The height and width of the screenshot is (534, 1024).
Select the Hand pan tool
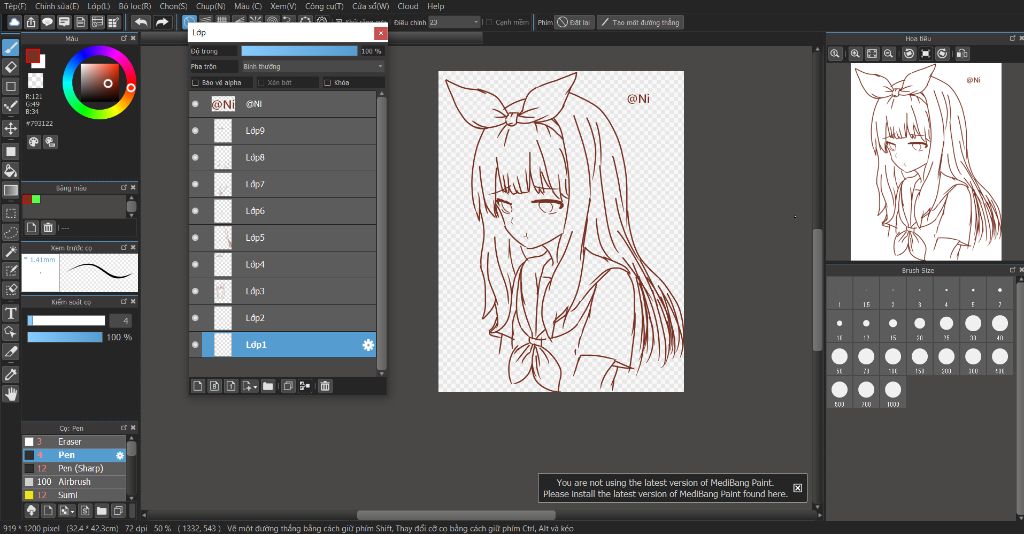tap(10, 394)
